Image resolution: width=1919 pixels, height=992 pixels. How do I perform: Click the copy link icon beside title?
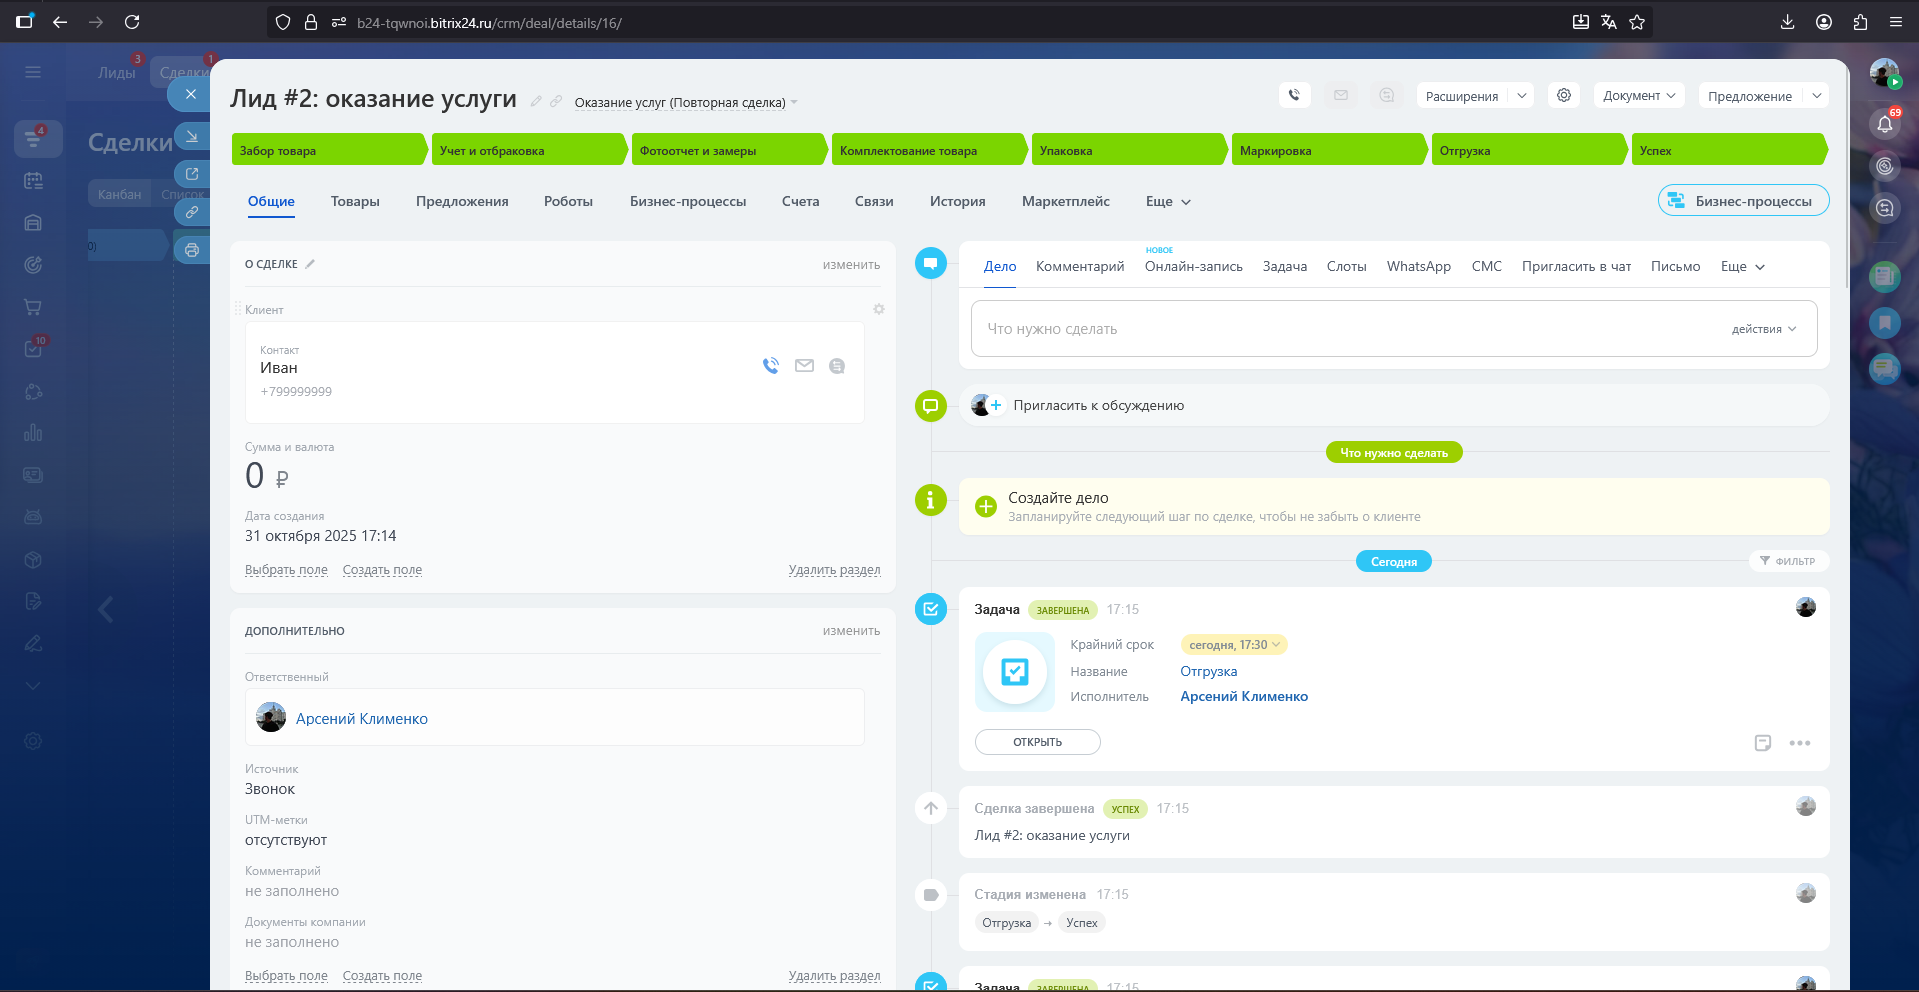point(556,101)
